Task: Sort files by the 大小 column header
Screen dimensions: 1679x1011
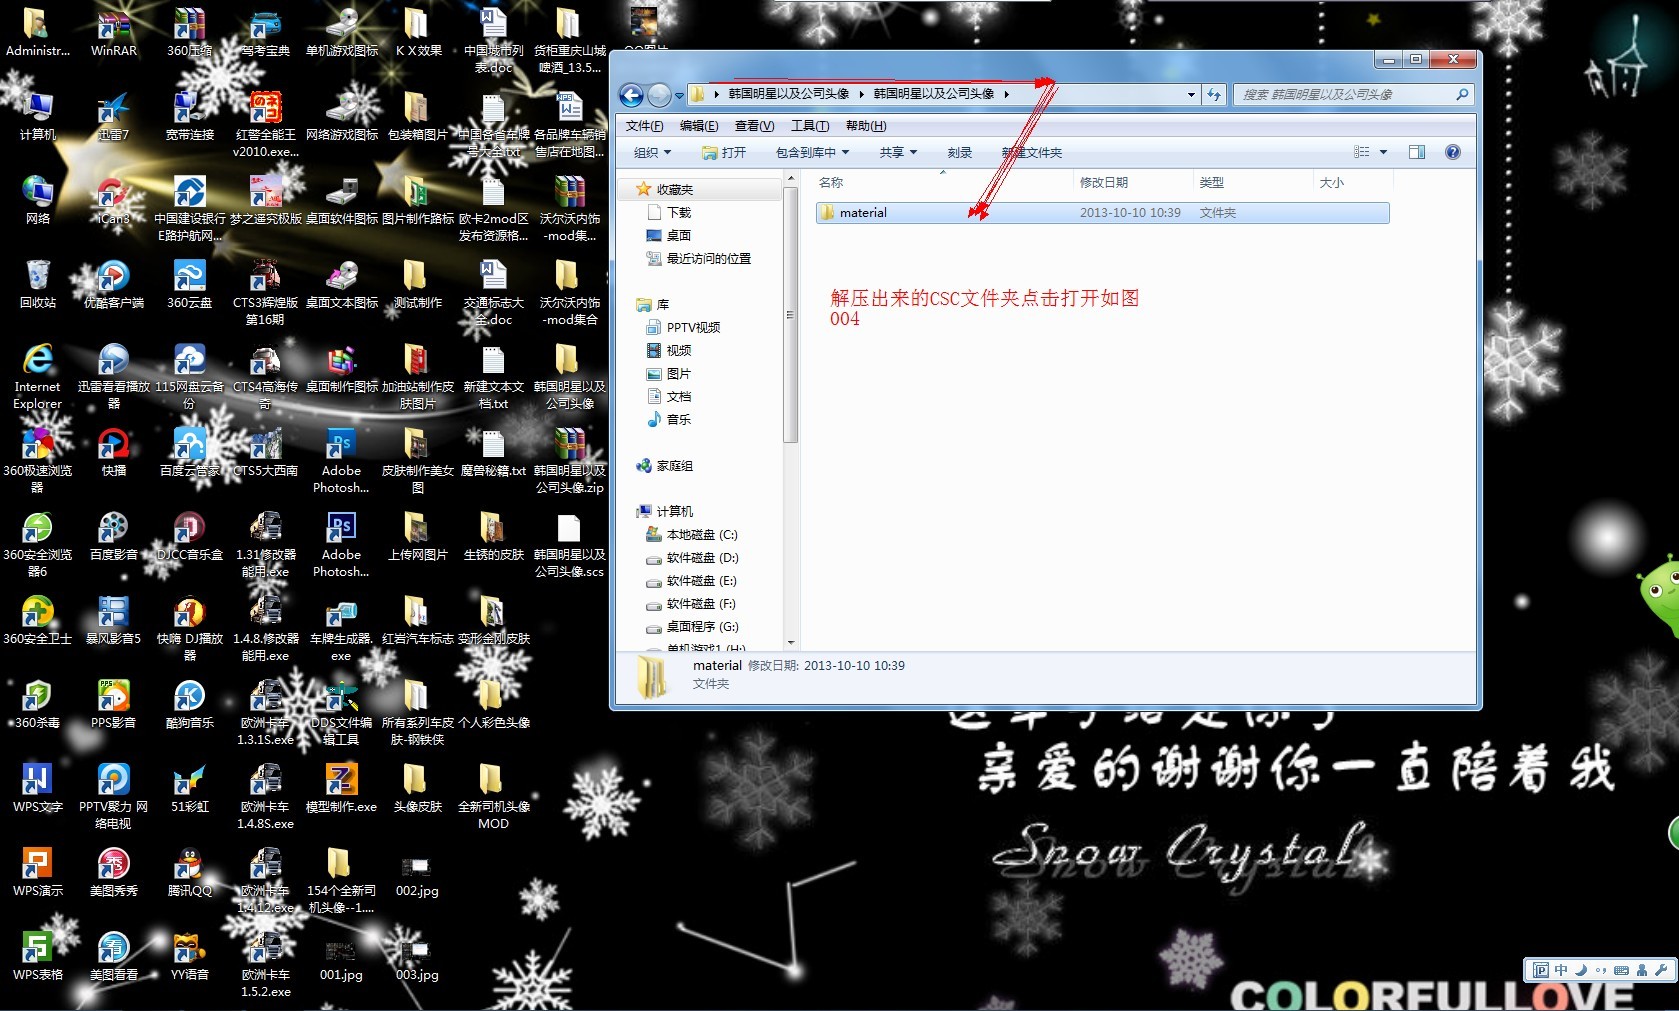Action: click(x=1353, y=183)
